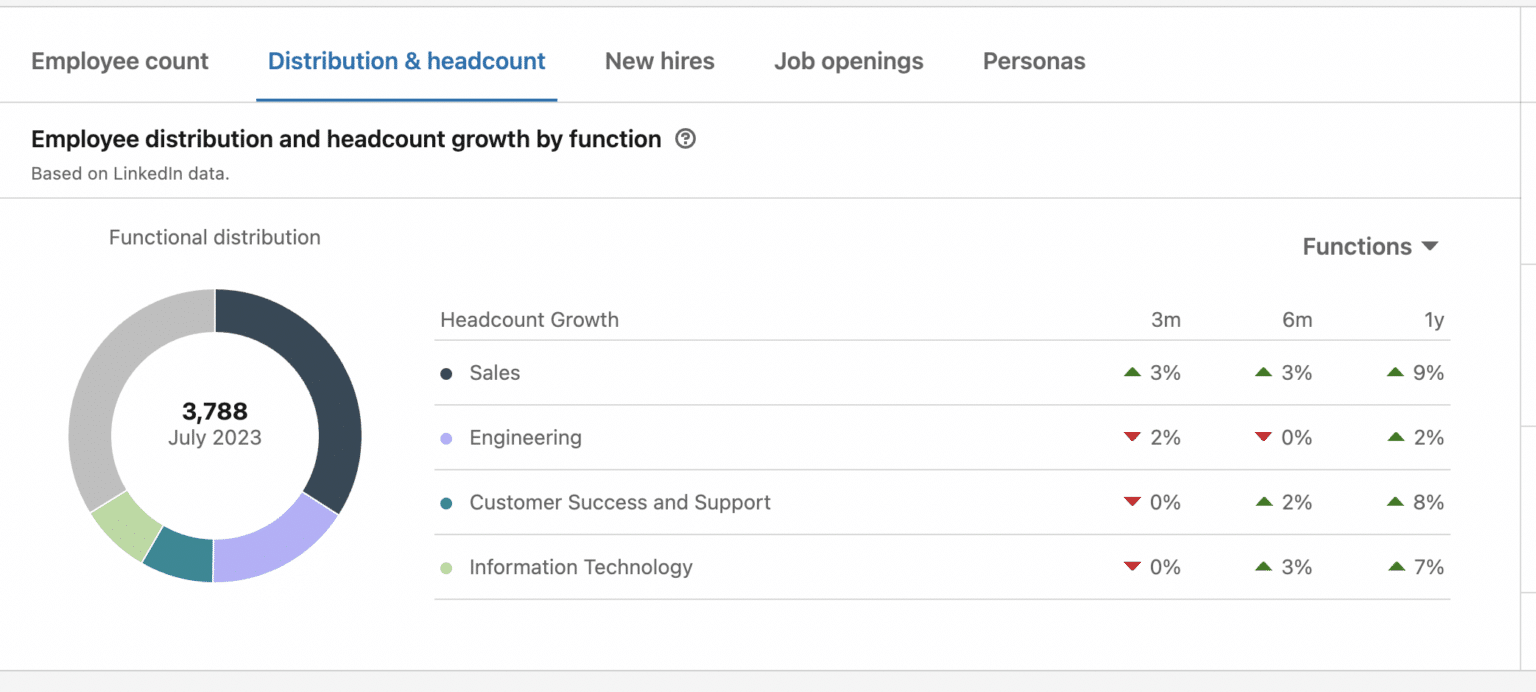
Task: Select the Customer Success and Support row label
Action: [x=620, y=502]
